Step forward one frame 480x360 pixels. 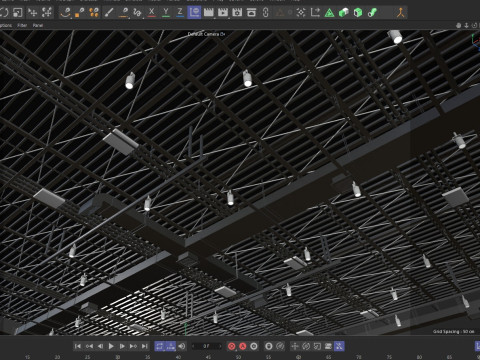click(x=122, y=346)
